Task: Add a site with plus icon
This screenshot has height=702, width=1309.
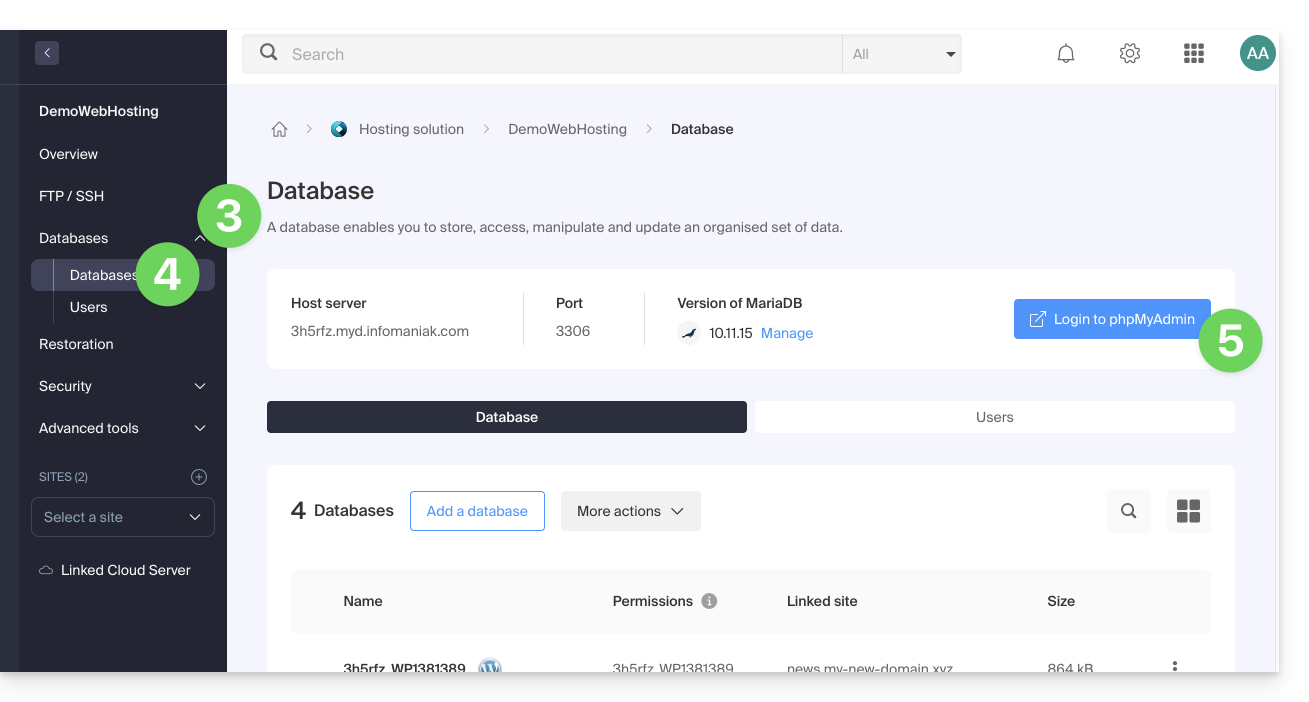Action: tap(199, 477)
